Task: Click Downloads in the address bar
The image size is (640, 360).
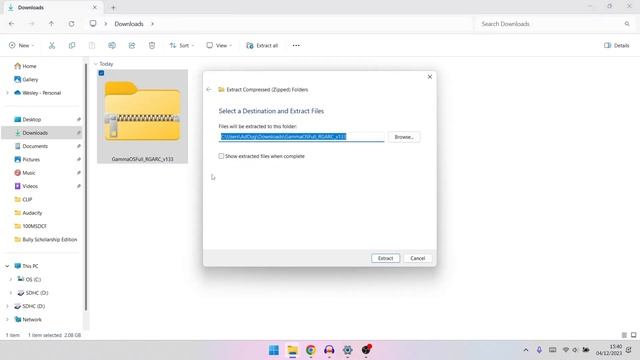Action: tap(129, 24)
